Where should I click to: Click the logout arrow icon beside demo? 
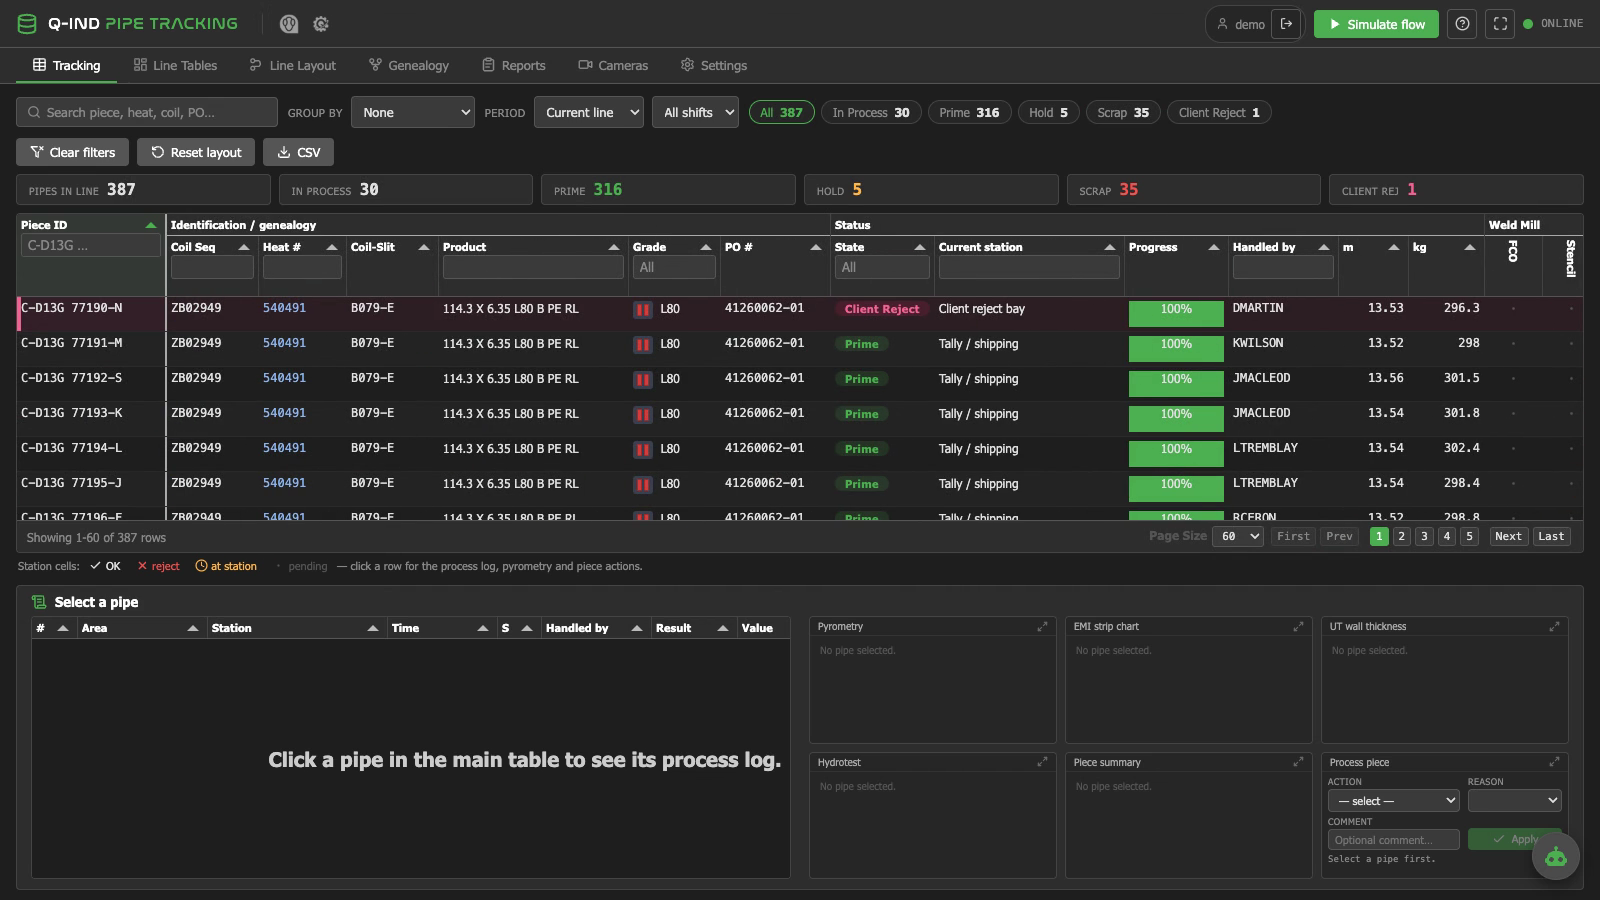pyautogui.click(x=1287, y=24)
